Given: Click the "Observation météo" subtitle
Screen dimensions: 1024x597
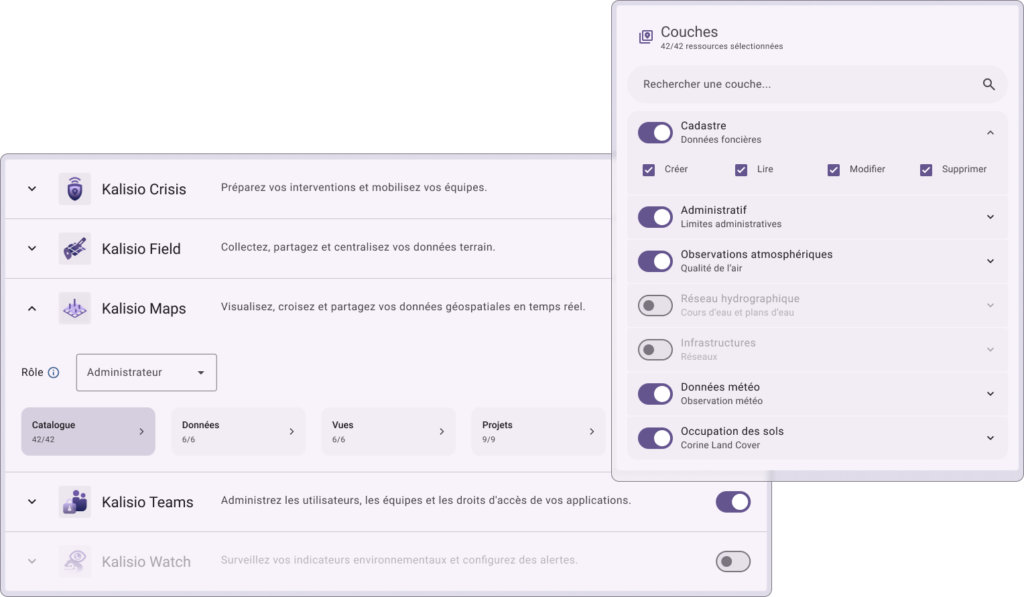Looking at the screenshot, I should tap(722, 401).
